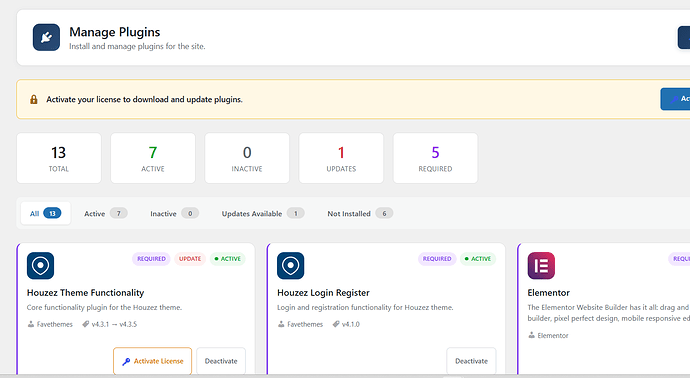Click the blue activate button in license banner
This screenshot has width=690, height=378.
point(675,99)
